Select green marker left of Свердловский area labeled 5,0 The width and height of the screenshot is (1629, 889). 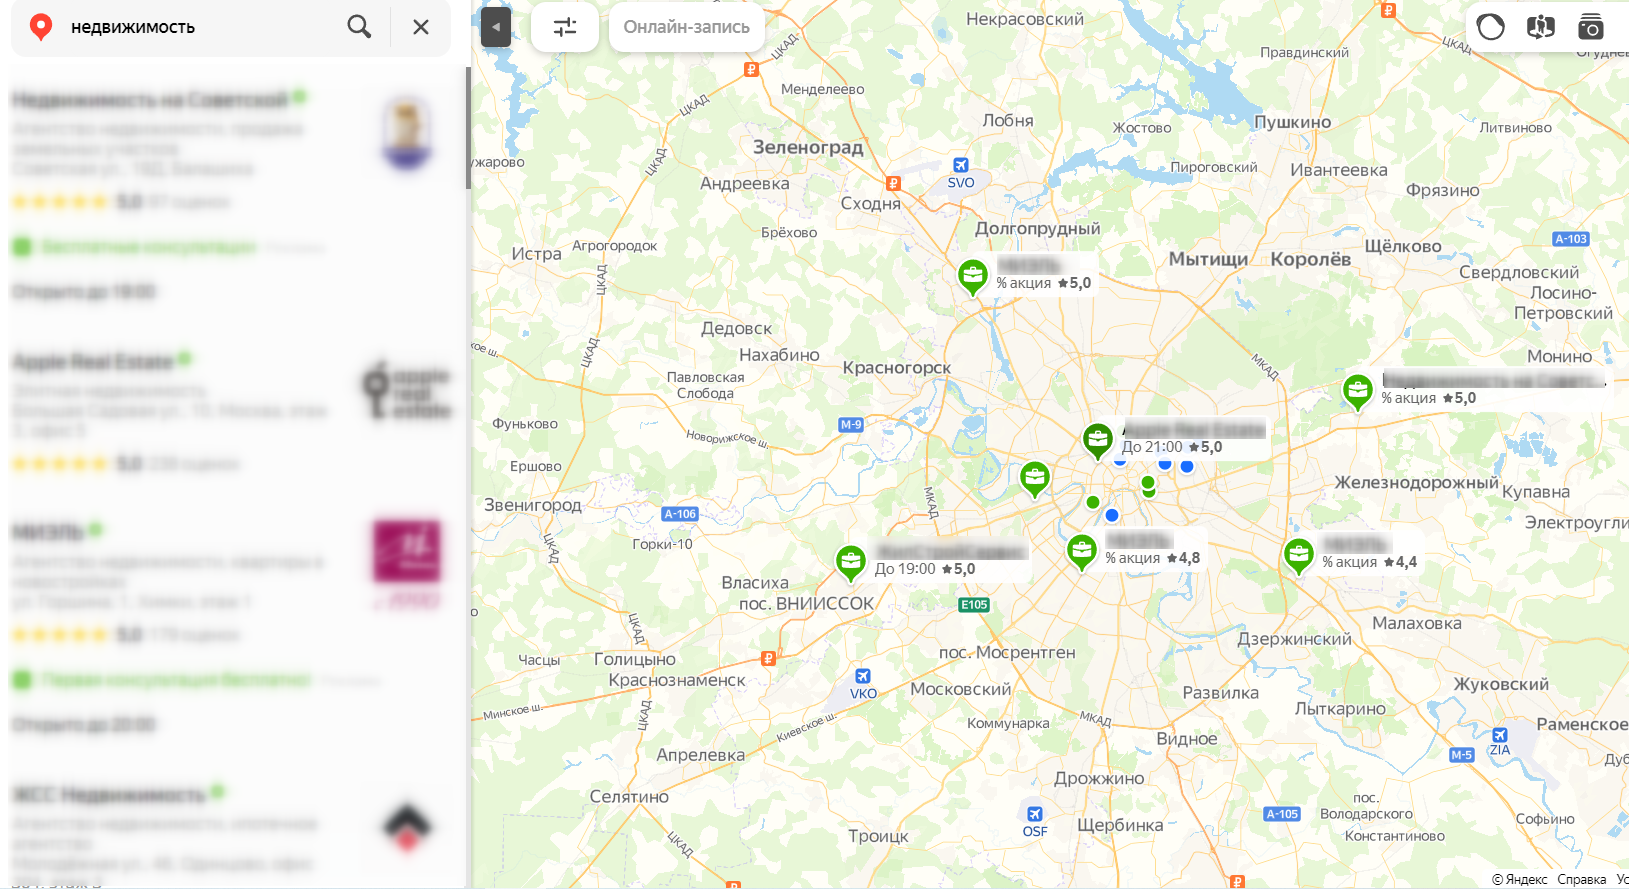tap(1357, 390)
